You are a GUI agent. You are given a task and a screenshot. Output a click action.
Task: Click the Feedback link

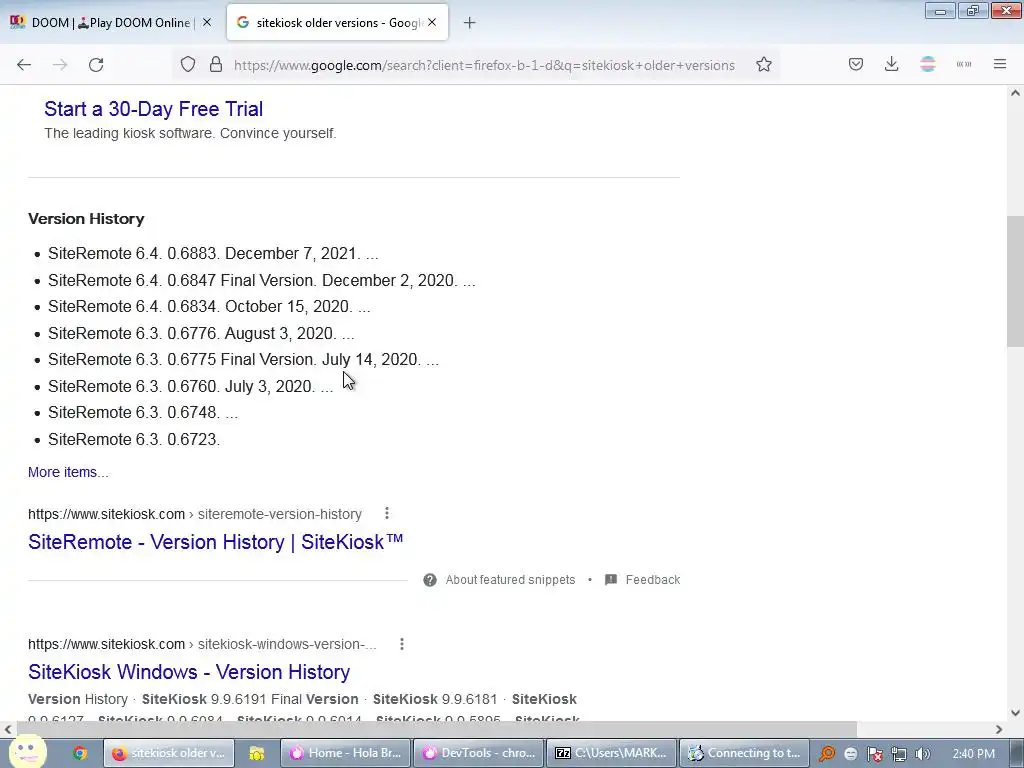point(652,580)
